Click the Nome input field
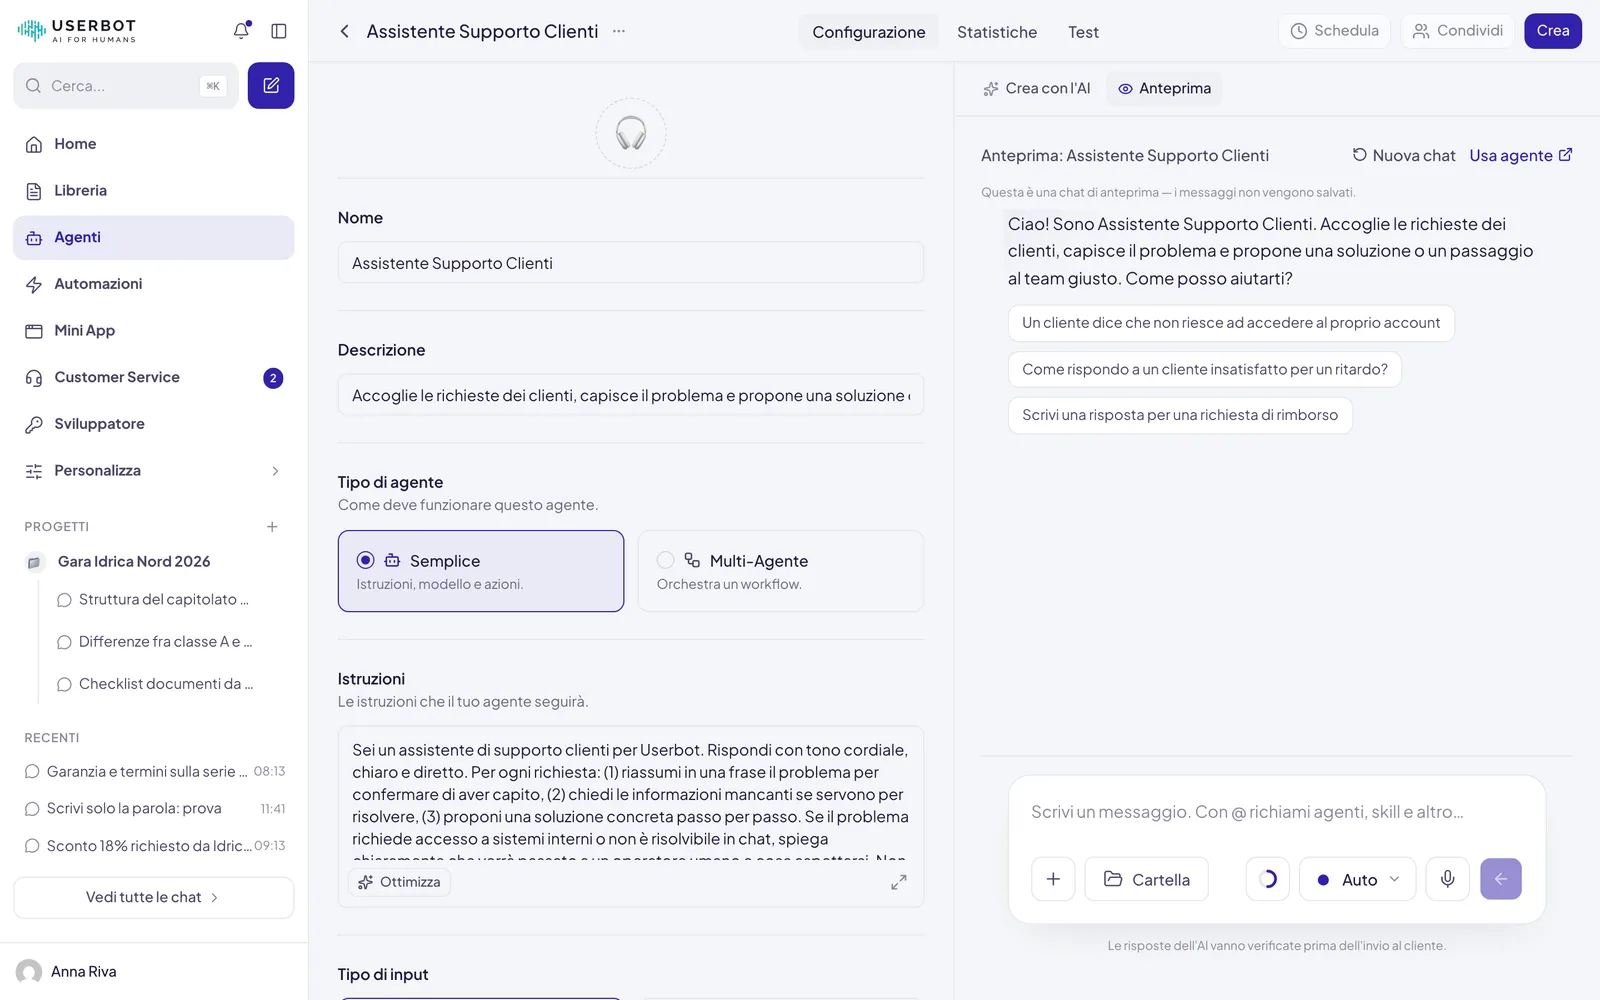 coord(631,263)
